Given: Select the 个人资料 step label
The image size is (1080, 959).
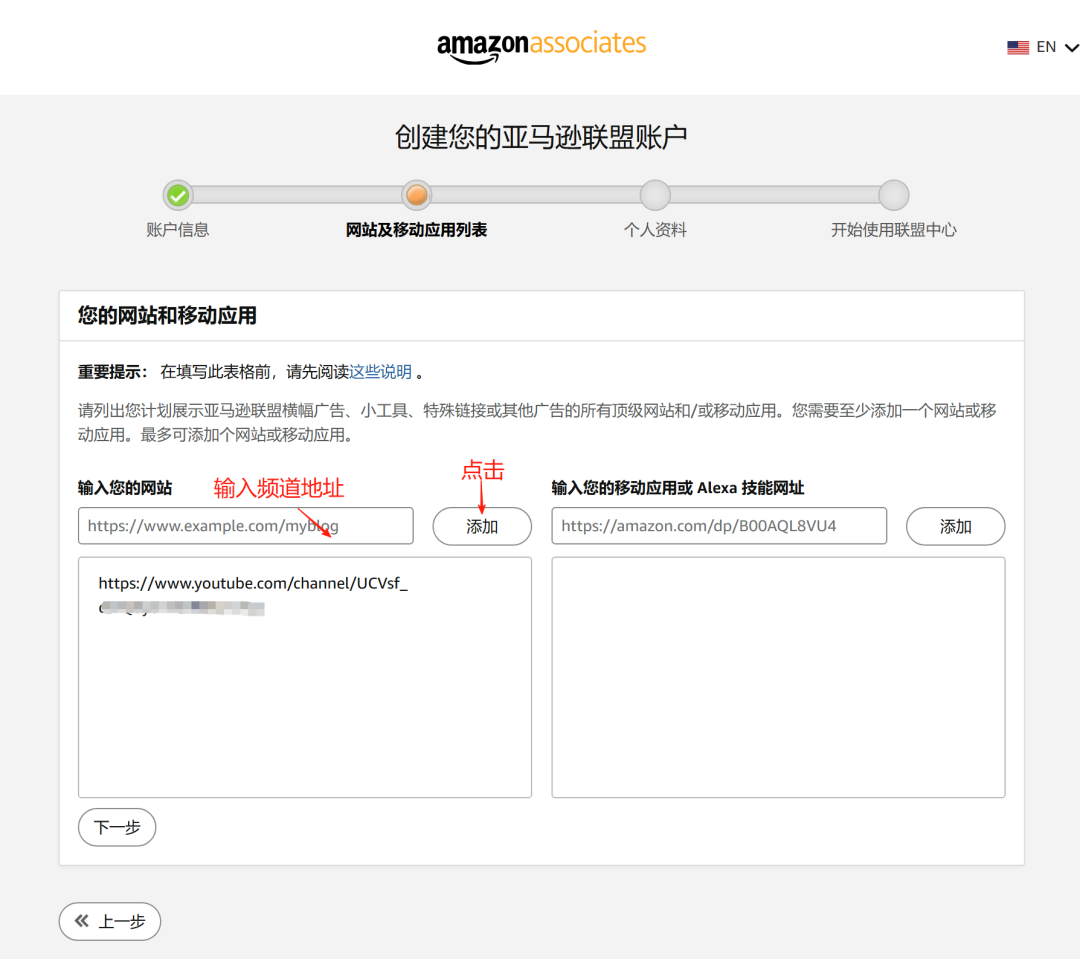Looking at the screenshot, I should [x=655, y=230].
